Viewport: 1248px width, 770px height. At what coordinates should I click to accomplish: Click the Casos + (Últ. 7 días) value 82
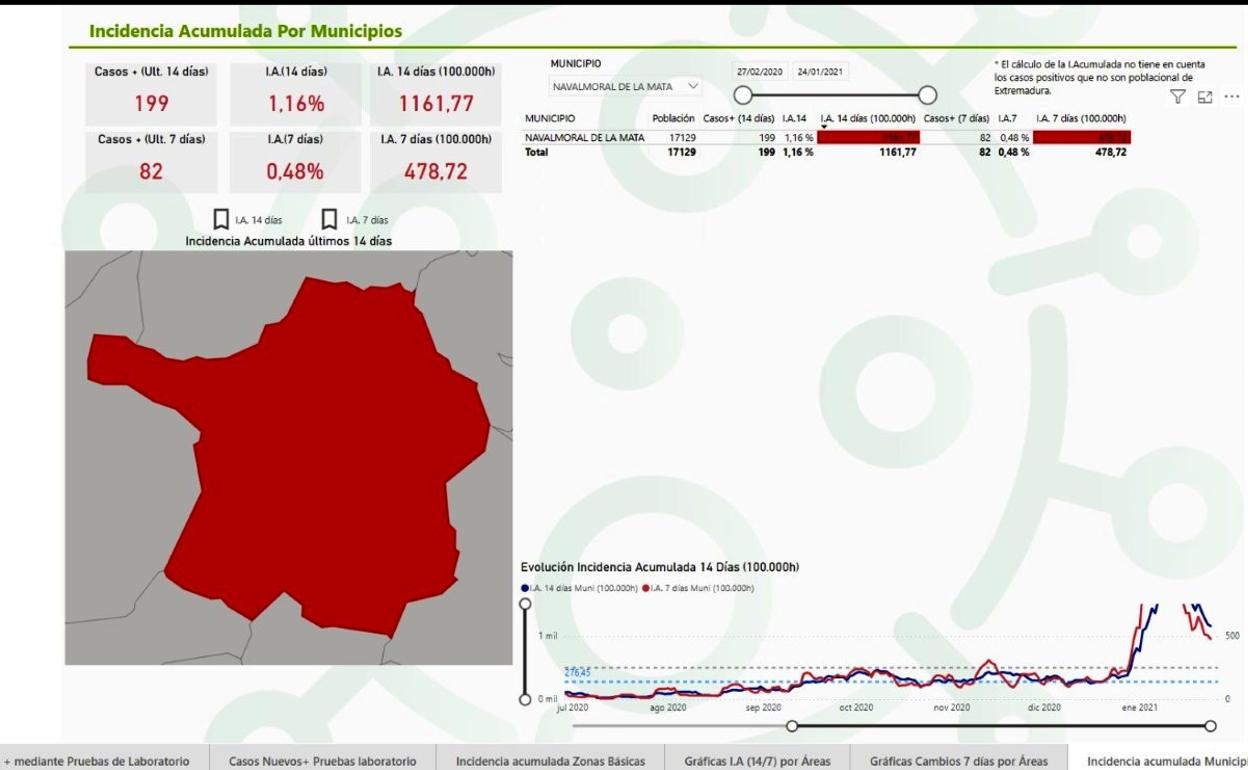(151, 171)
